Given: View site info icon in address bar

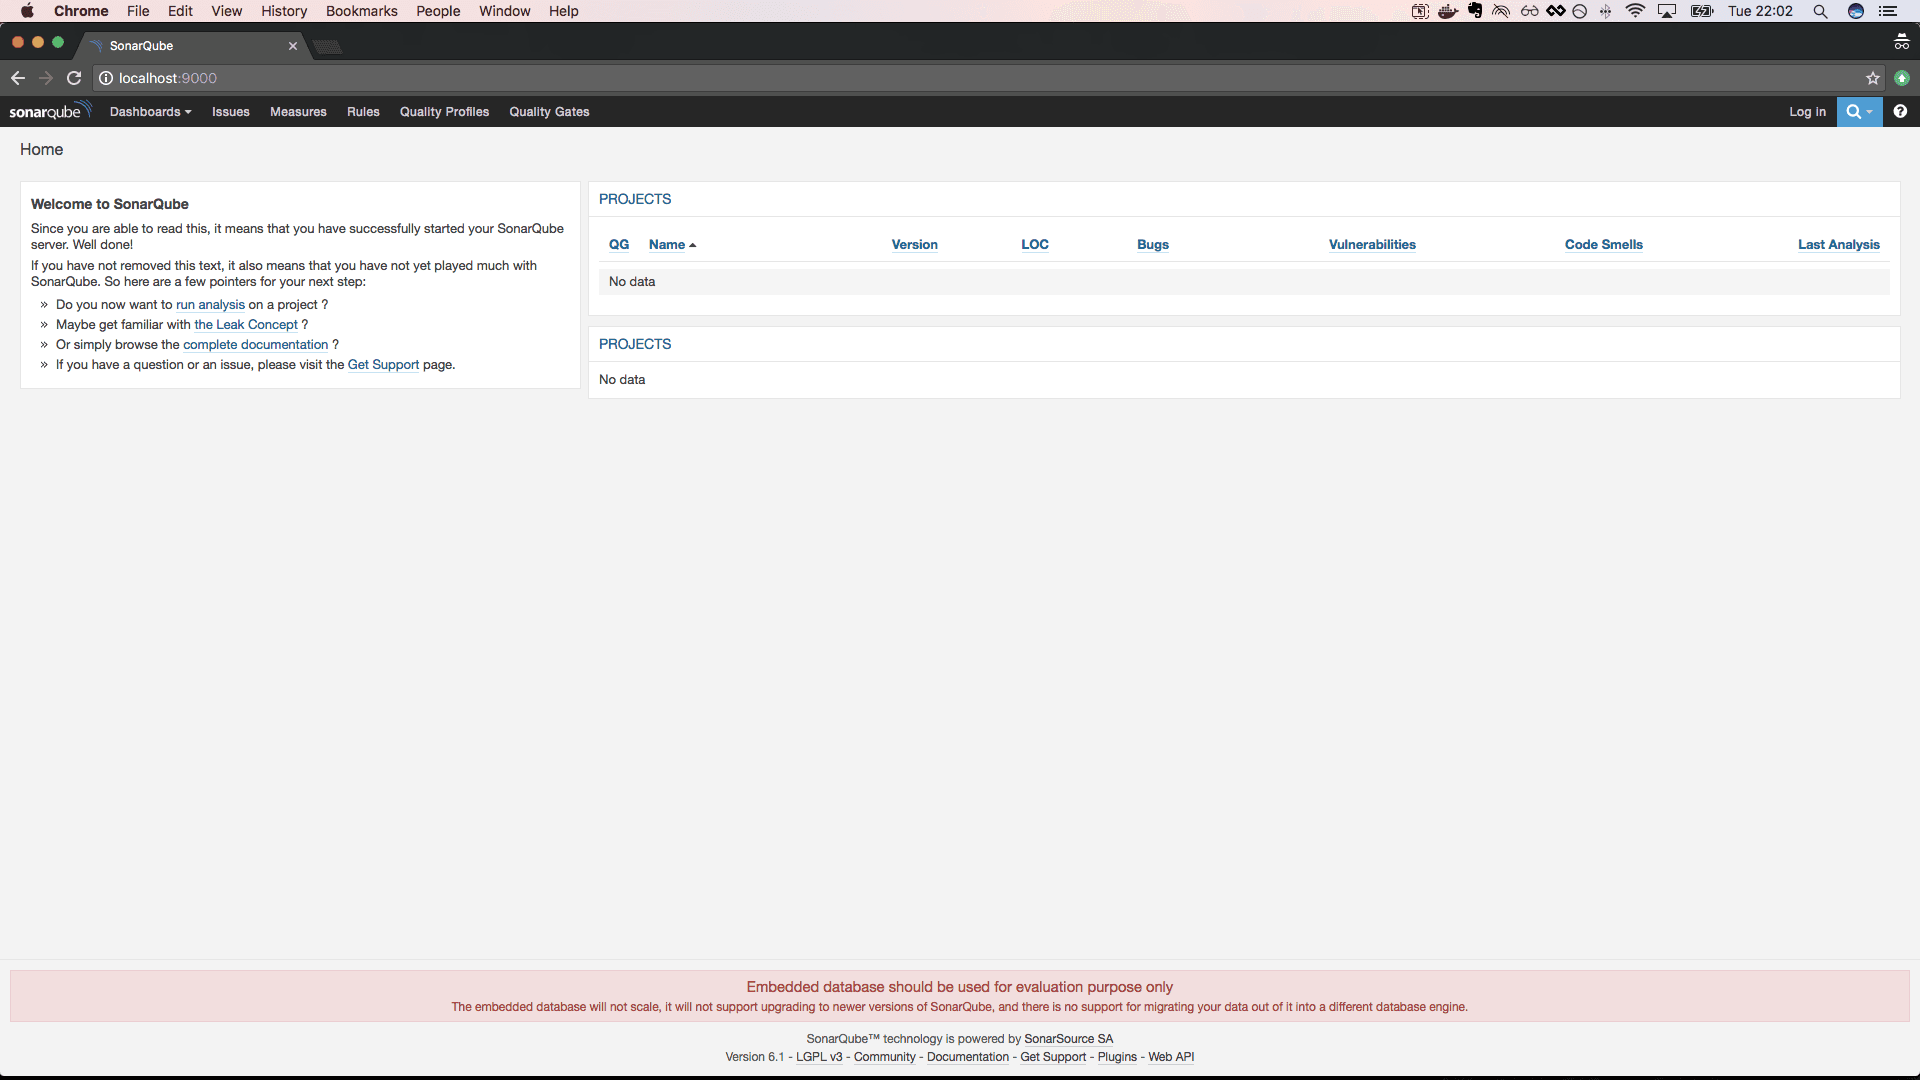Looking at the screenshot, I should 106,78.
